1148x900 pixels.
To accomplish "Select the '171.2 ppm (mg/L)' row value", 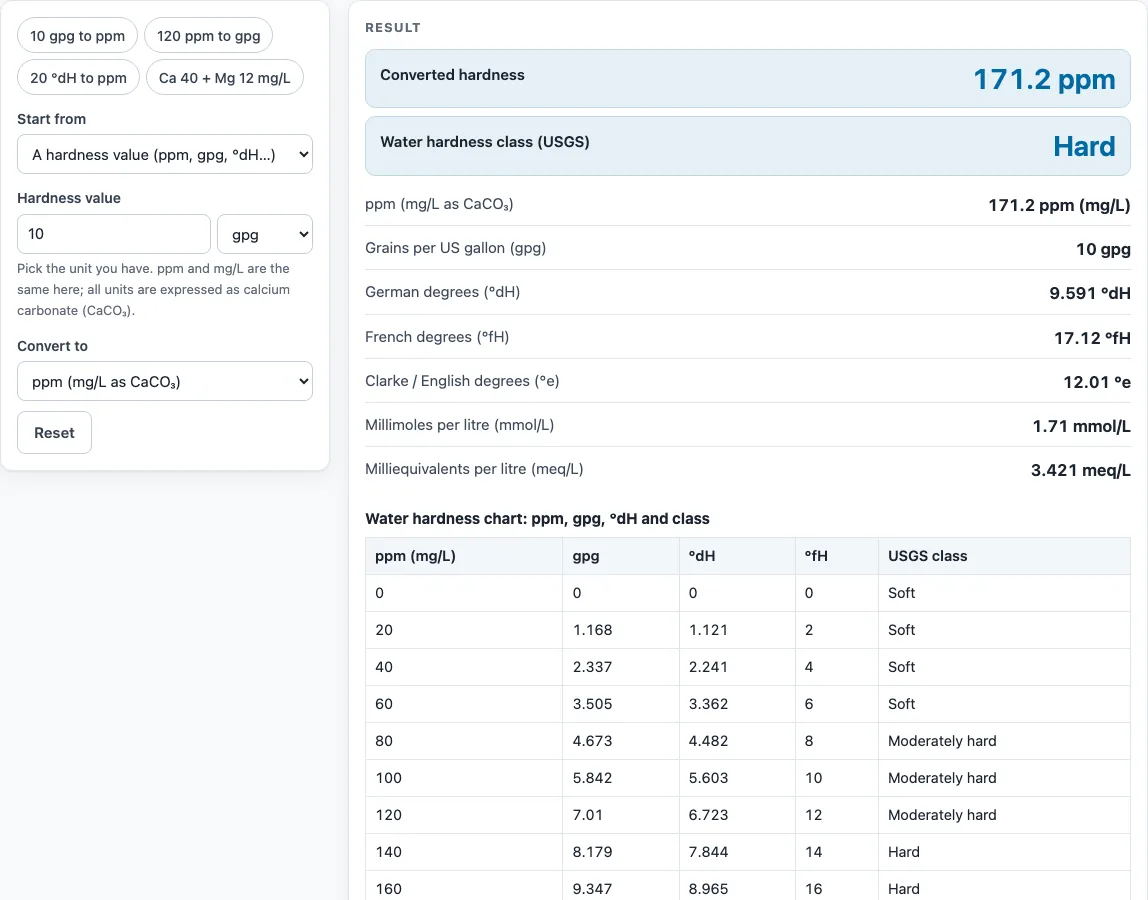I will click(1059, 205).
